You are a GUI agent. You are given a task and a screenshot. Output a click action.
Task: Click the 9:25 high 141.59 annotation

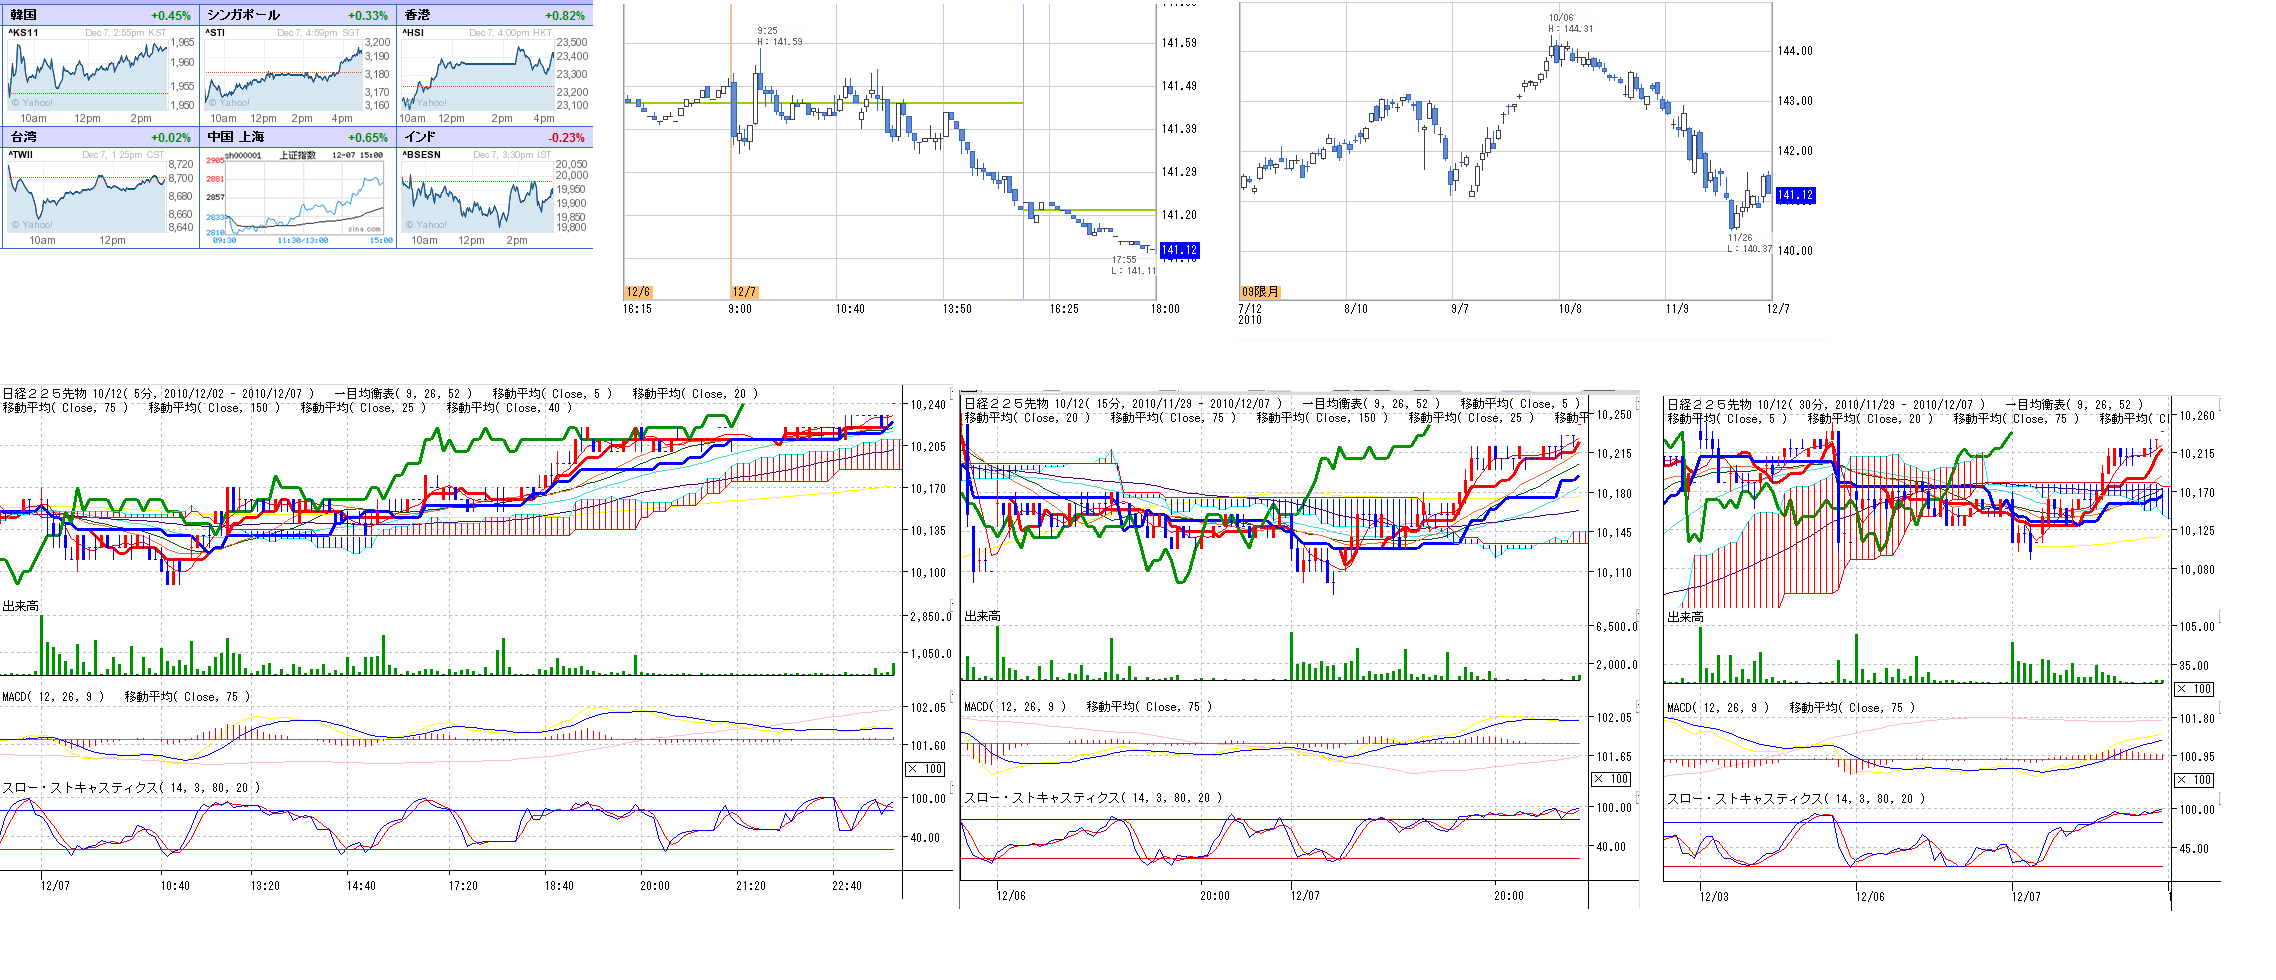(x=779, y=36)
